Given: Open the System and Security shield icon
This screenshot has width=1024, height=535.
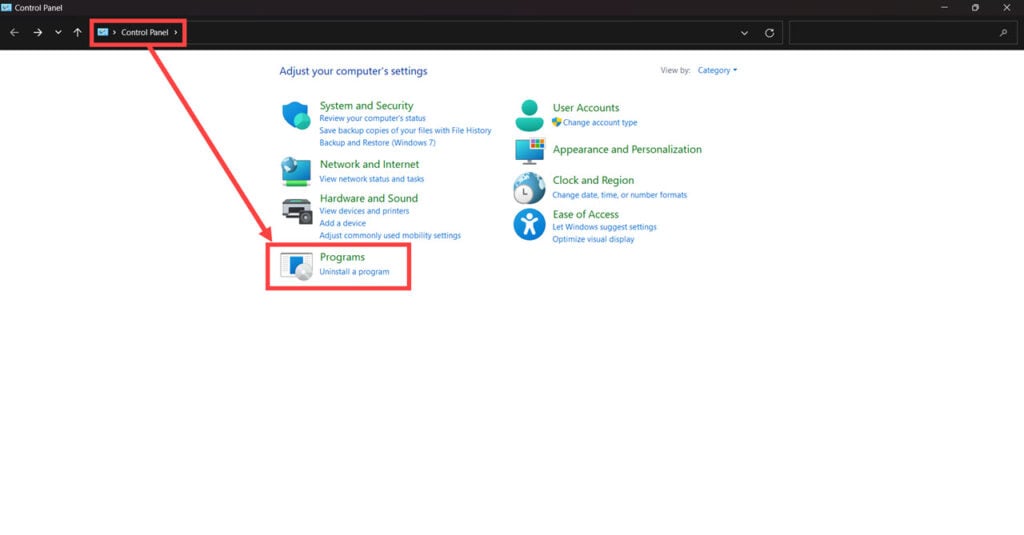Looking at the screenshot, I should (x=296, y=116).
